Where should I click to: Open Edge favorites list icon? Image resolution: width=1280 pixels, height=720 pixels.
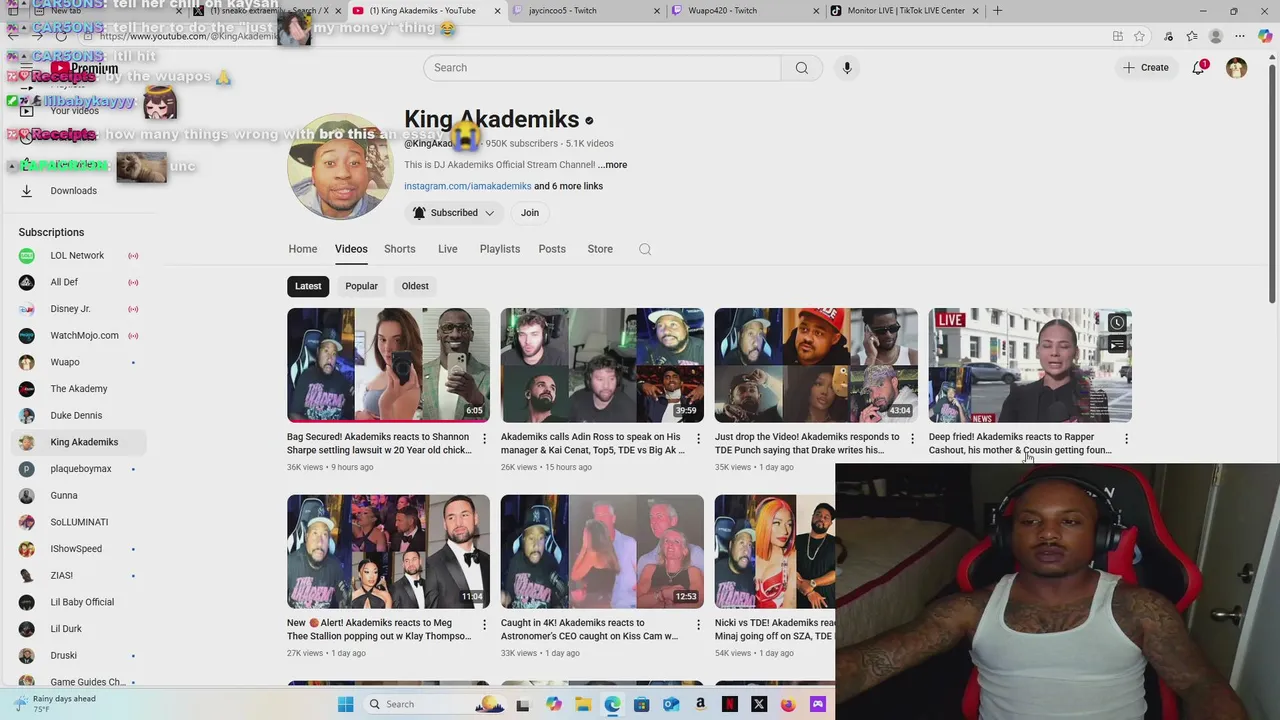1192,37
